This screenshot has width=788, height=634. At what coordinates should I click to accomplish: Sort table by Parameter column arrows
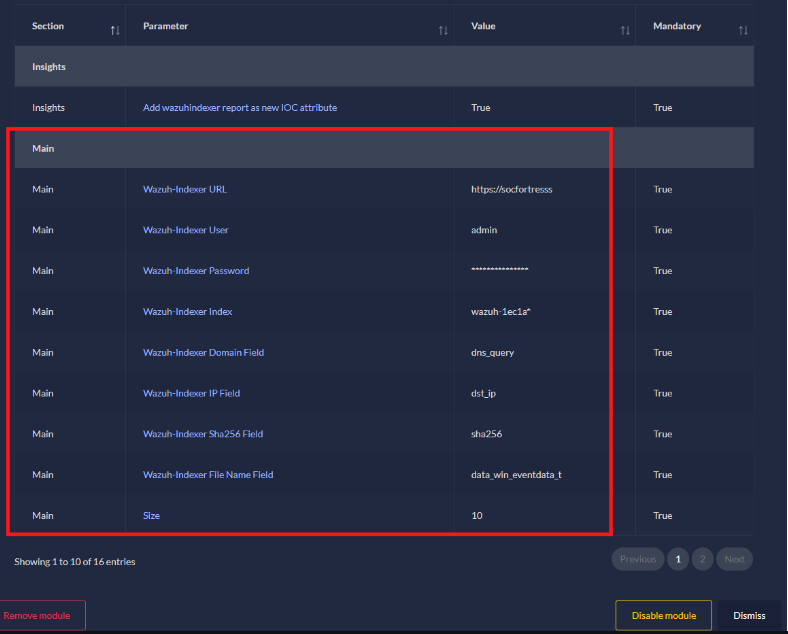click(x=443, y=31)
